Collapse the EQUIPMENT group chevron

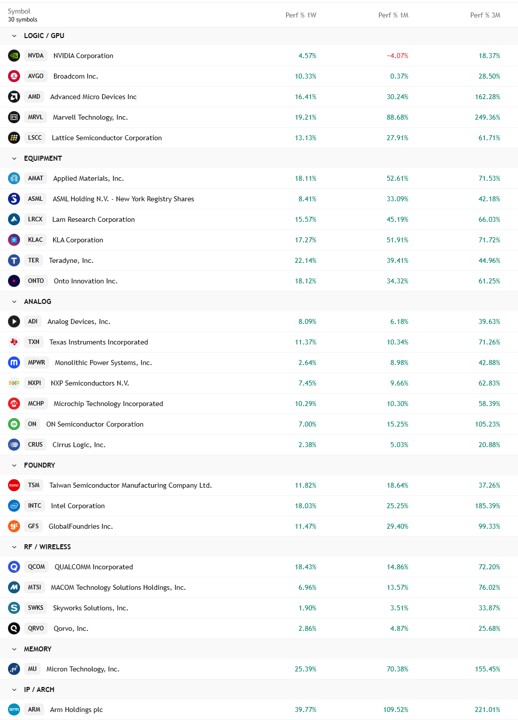14,158
